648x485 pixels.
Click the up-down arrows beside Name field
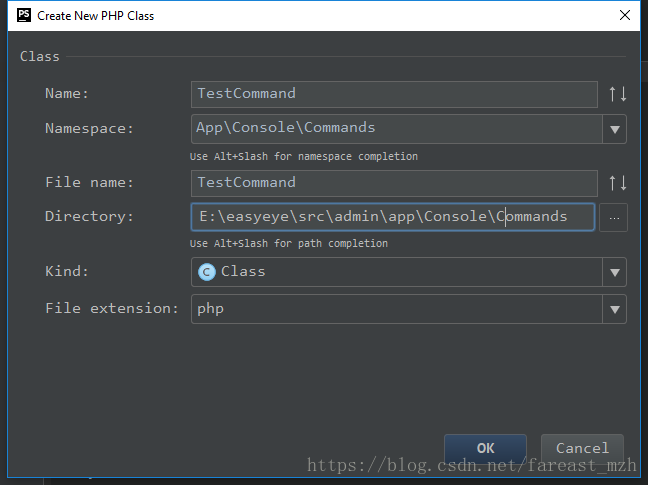pos(618,94)
